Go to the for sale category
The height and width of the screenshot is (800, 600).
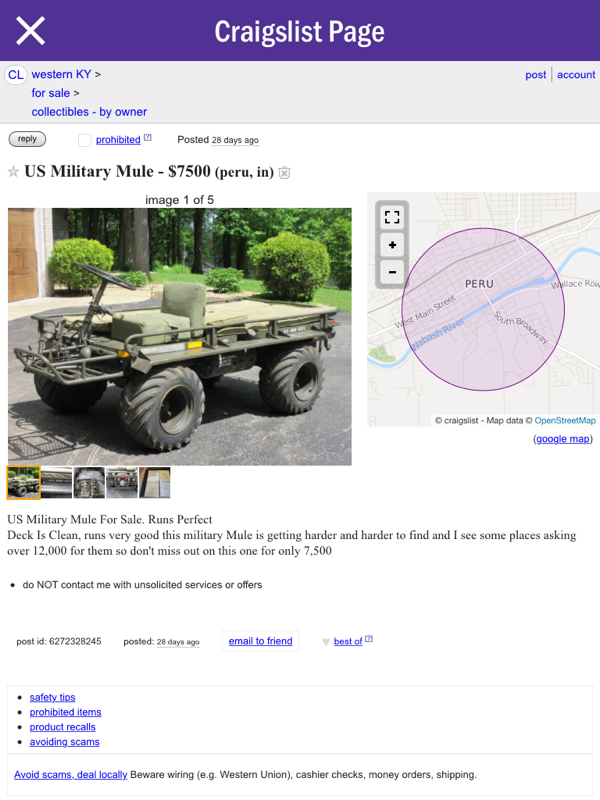[x=51, y=93]
